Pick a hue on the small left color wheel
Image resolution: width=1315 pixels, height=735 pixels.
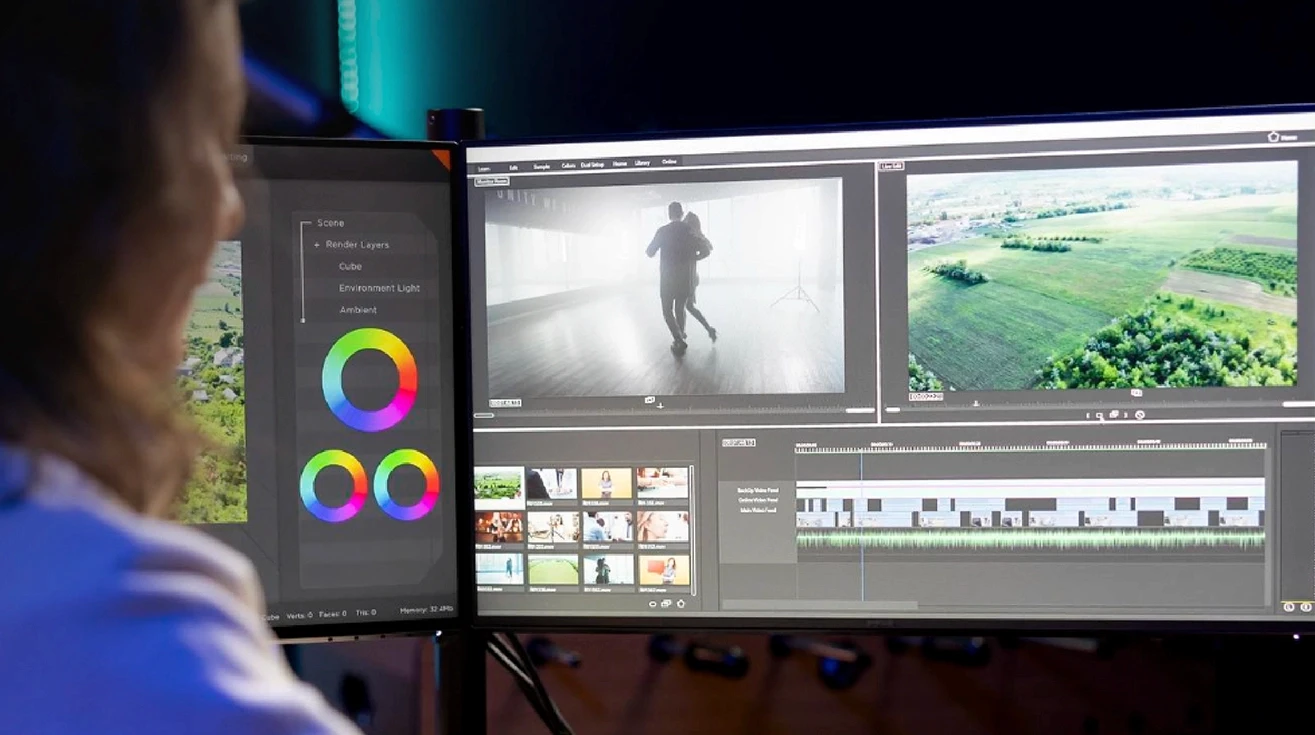(333, 485)
